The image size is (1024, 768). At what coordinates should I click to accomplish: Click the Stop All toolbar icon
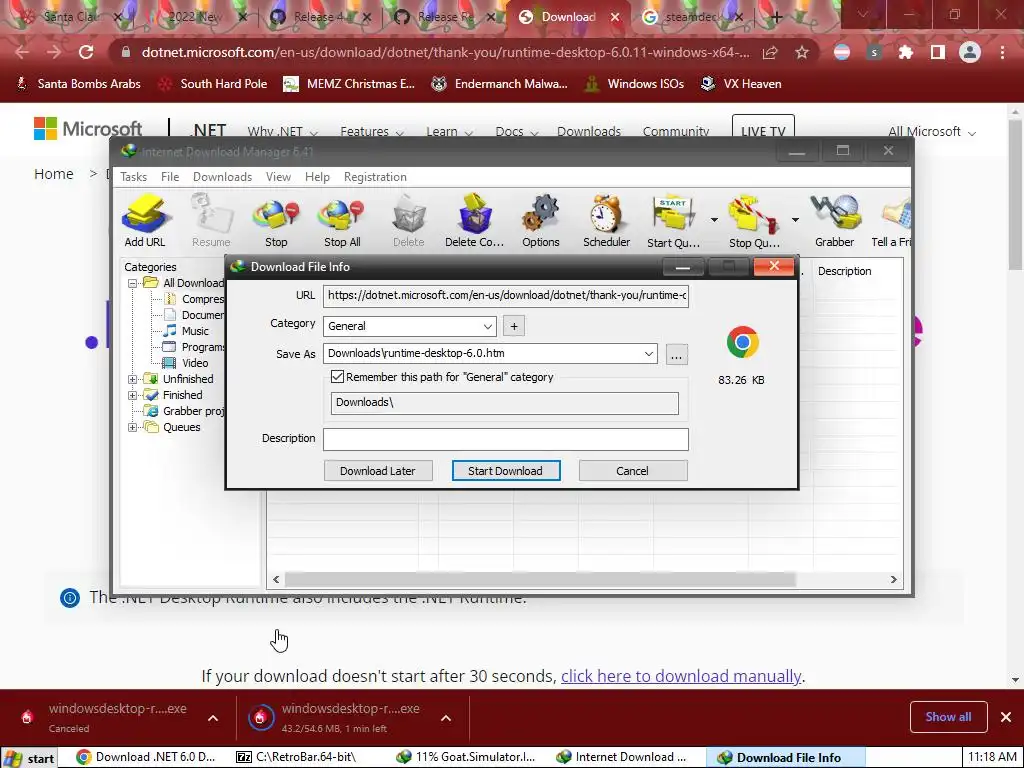coord(342,221)
